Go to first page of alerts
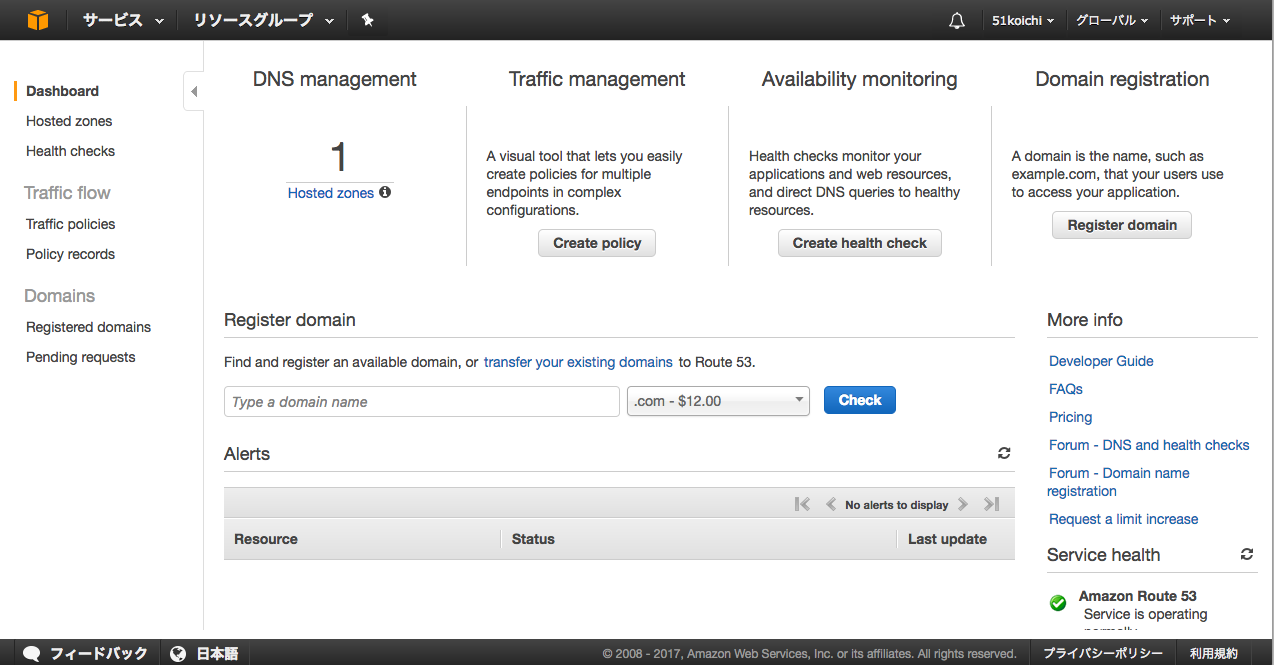1274x665 pixels. 802,504
